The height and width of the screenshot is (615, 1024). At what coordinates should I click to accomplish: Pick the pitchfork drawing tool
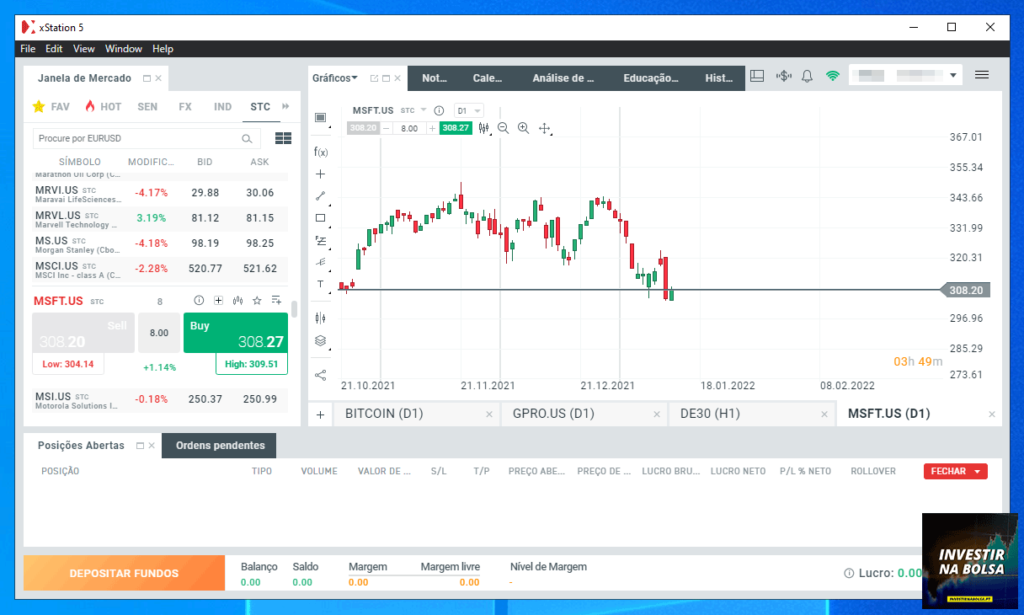[x=320, y=262]
